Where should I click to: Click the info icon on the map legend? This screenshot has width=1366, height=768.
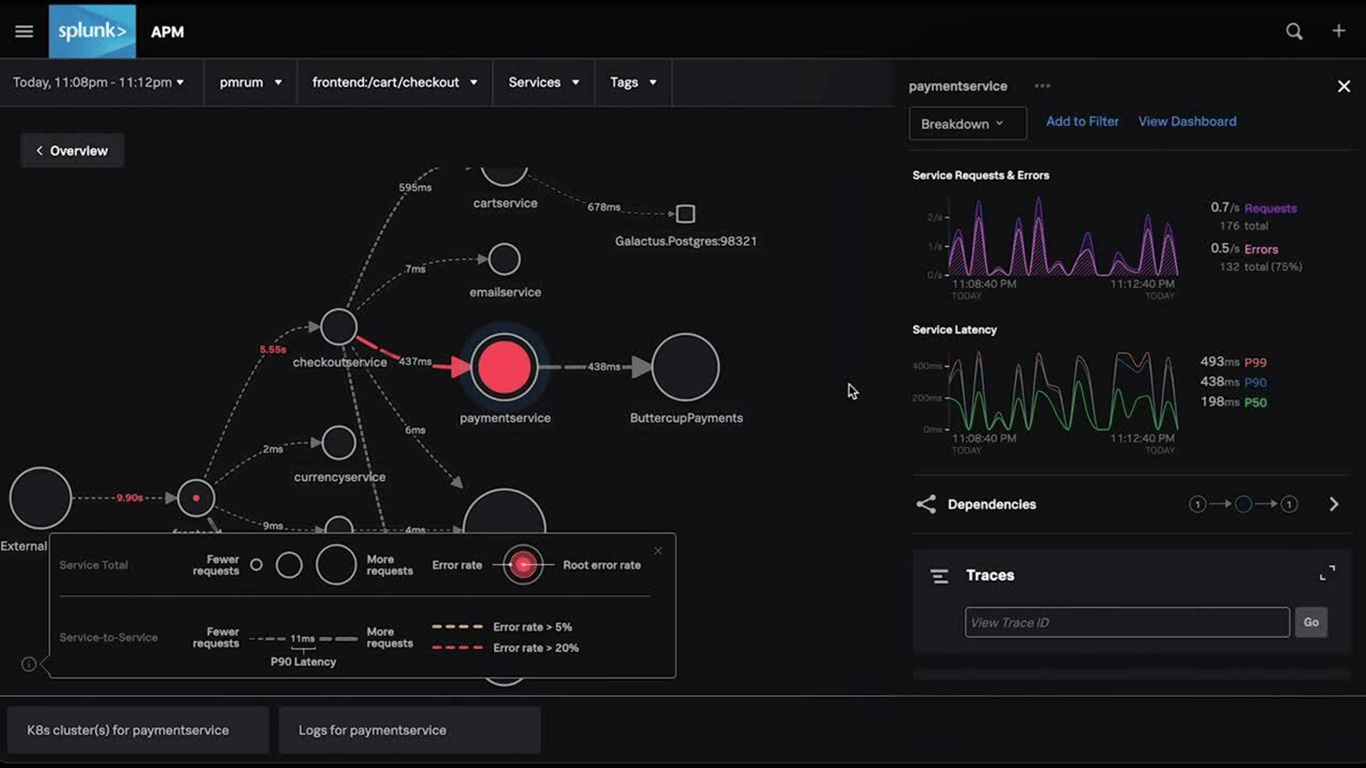[x=28, y=663]
